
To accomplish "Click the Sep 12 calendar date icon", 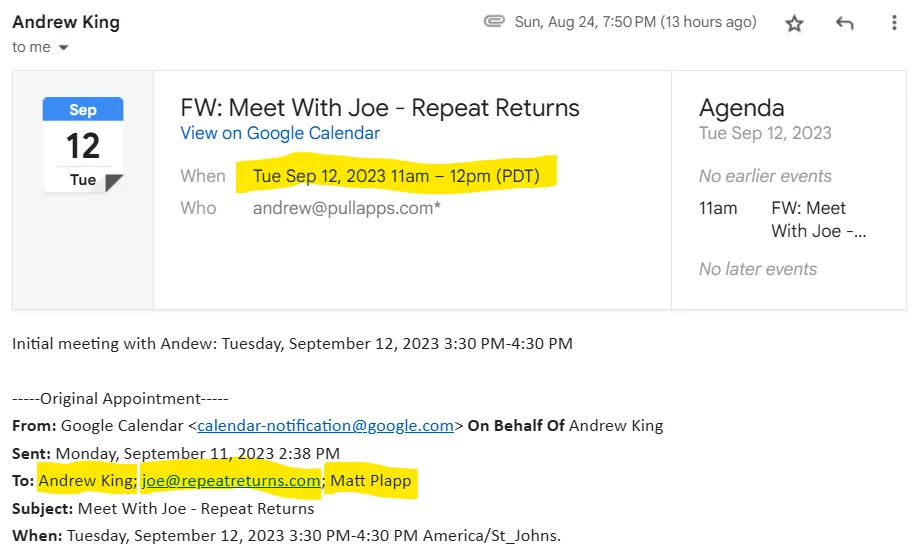I will 83,145.
